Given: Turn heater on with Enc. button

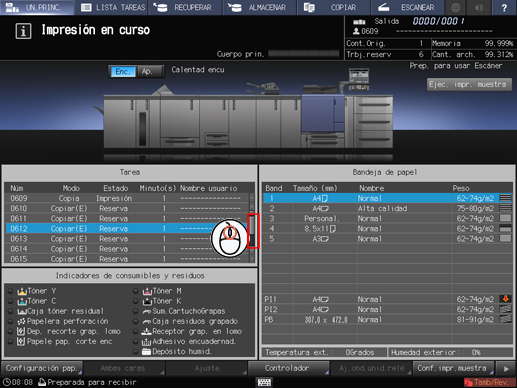Looking at the screenshot, I should (x=123, y=71).
